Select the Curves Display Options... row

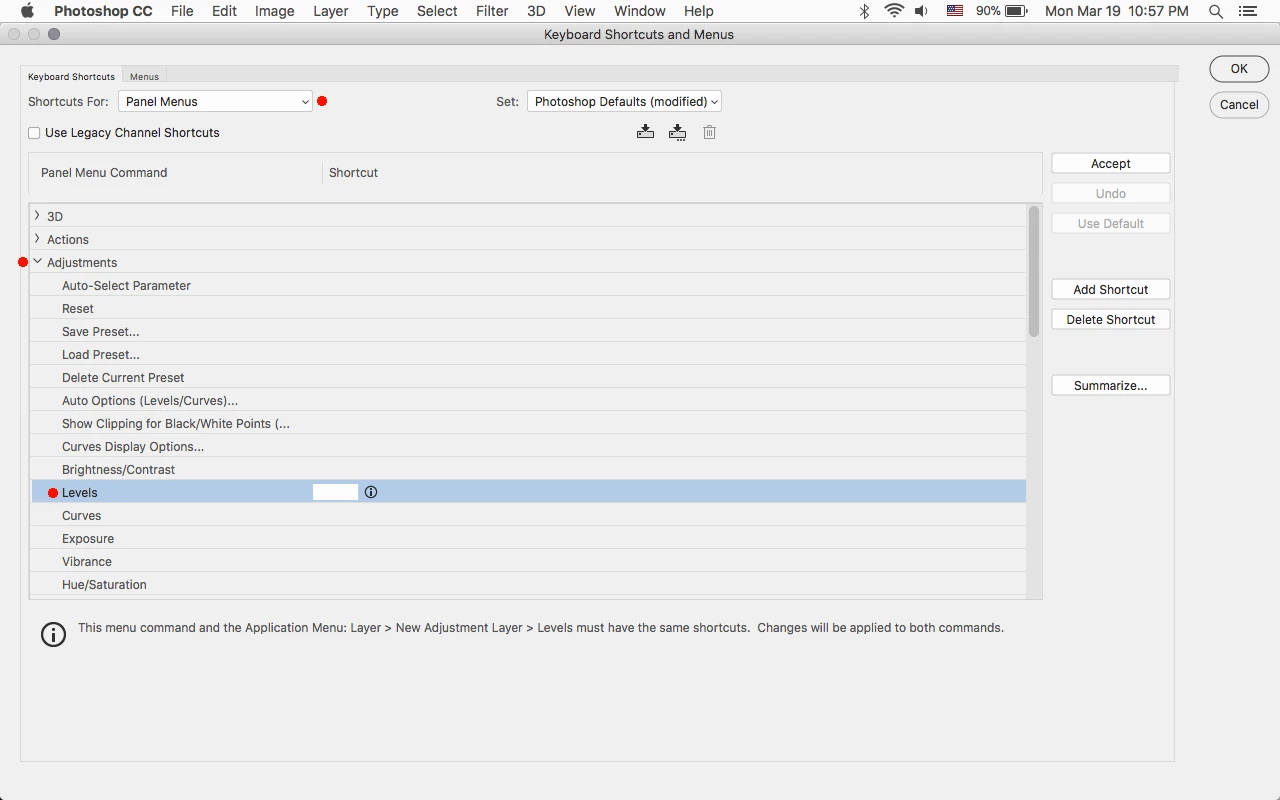[528, 446]
